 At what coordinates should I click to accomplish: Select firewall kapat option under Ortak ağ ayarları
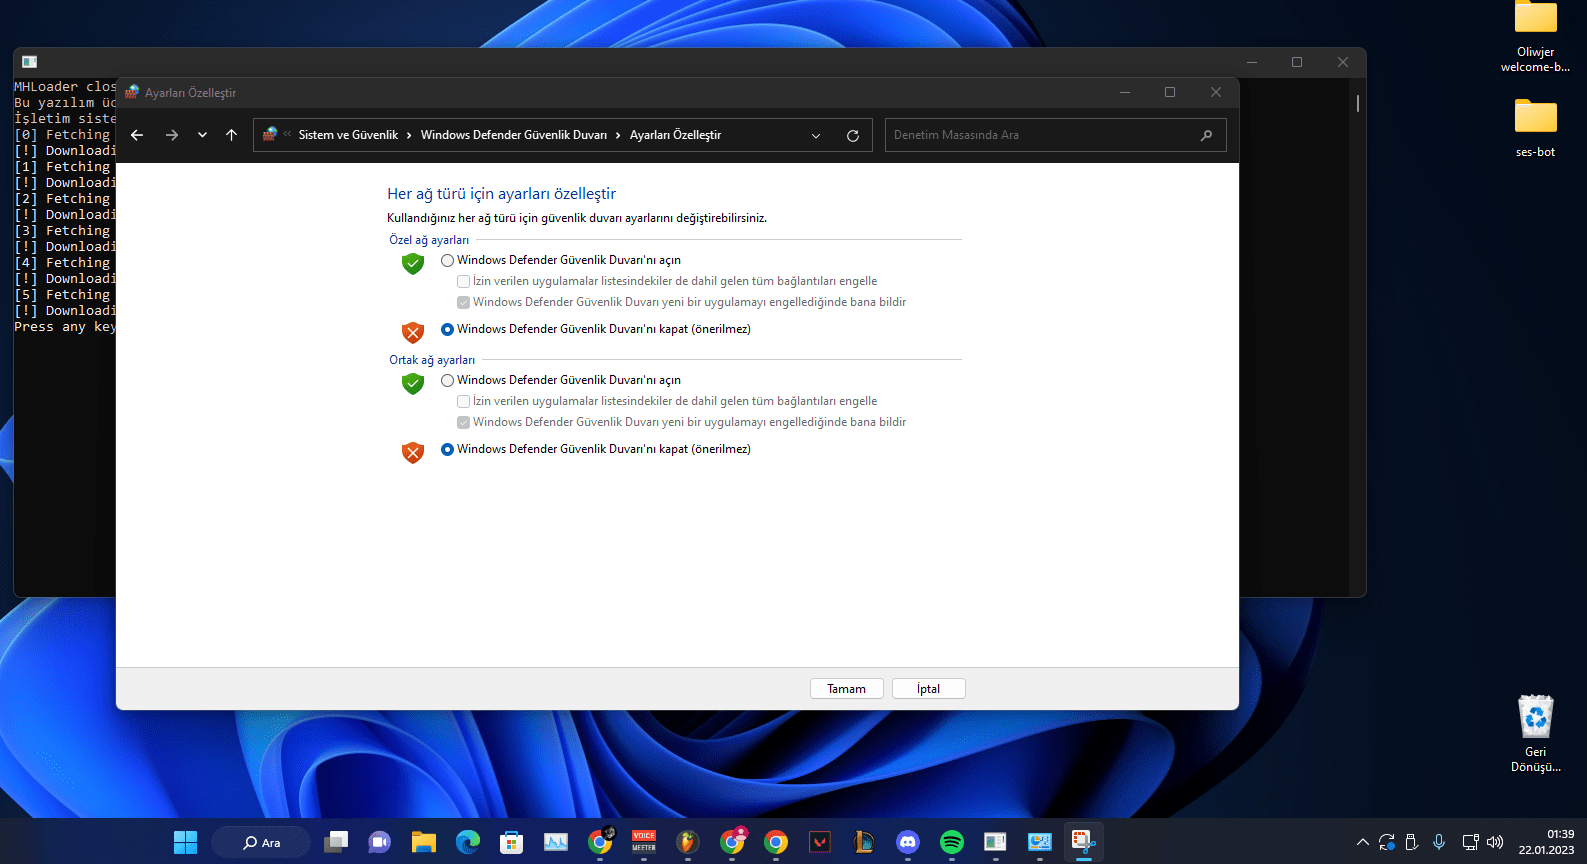point(447,449)
